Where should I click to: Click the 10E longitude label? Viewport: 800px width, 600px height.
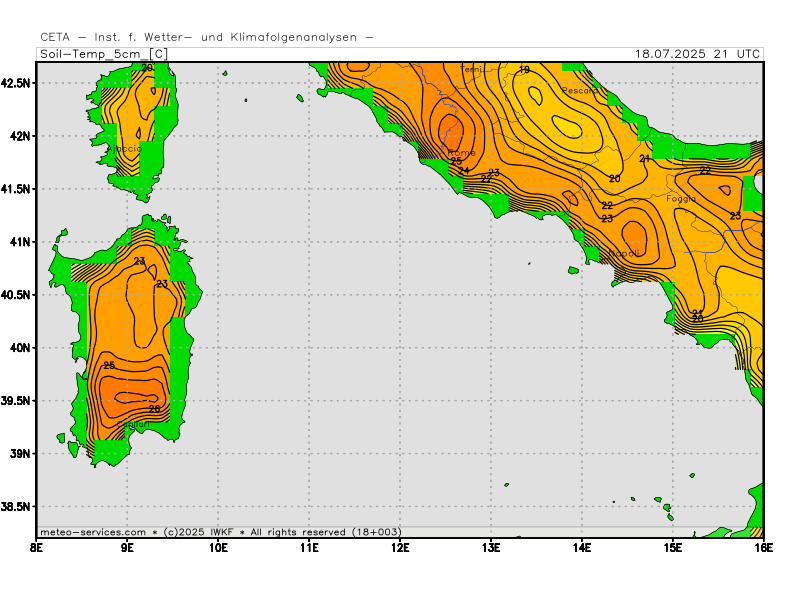pyautogui.click(x=218, y=548)
